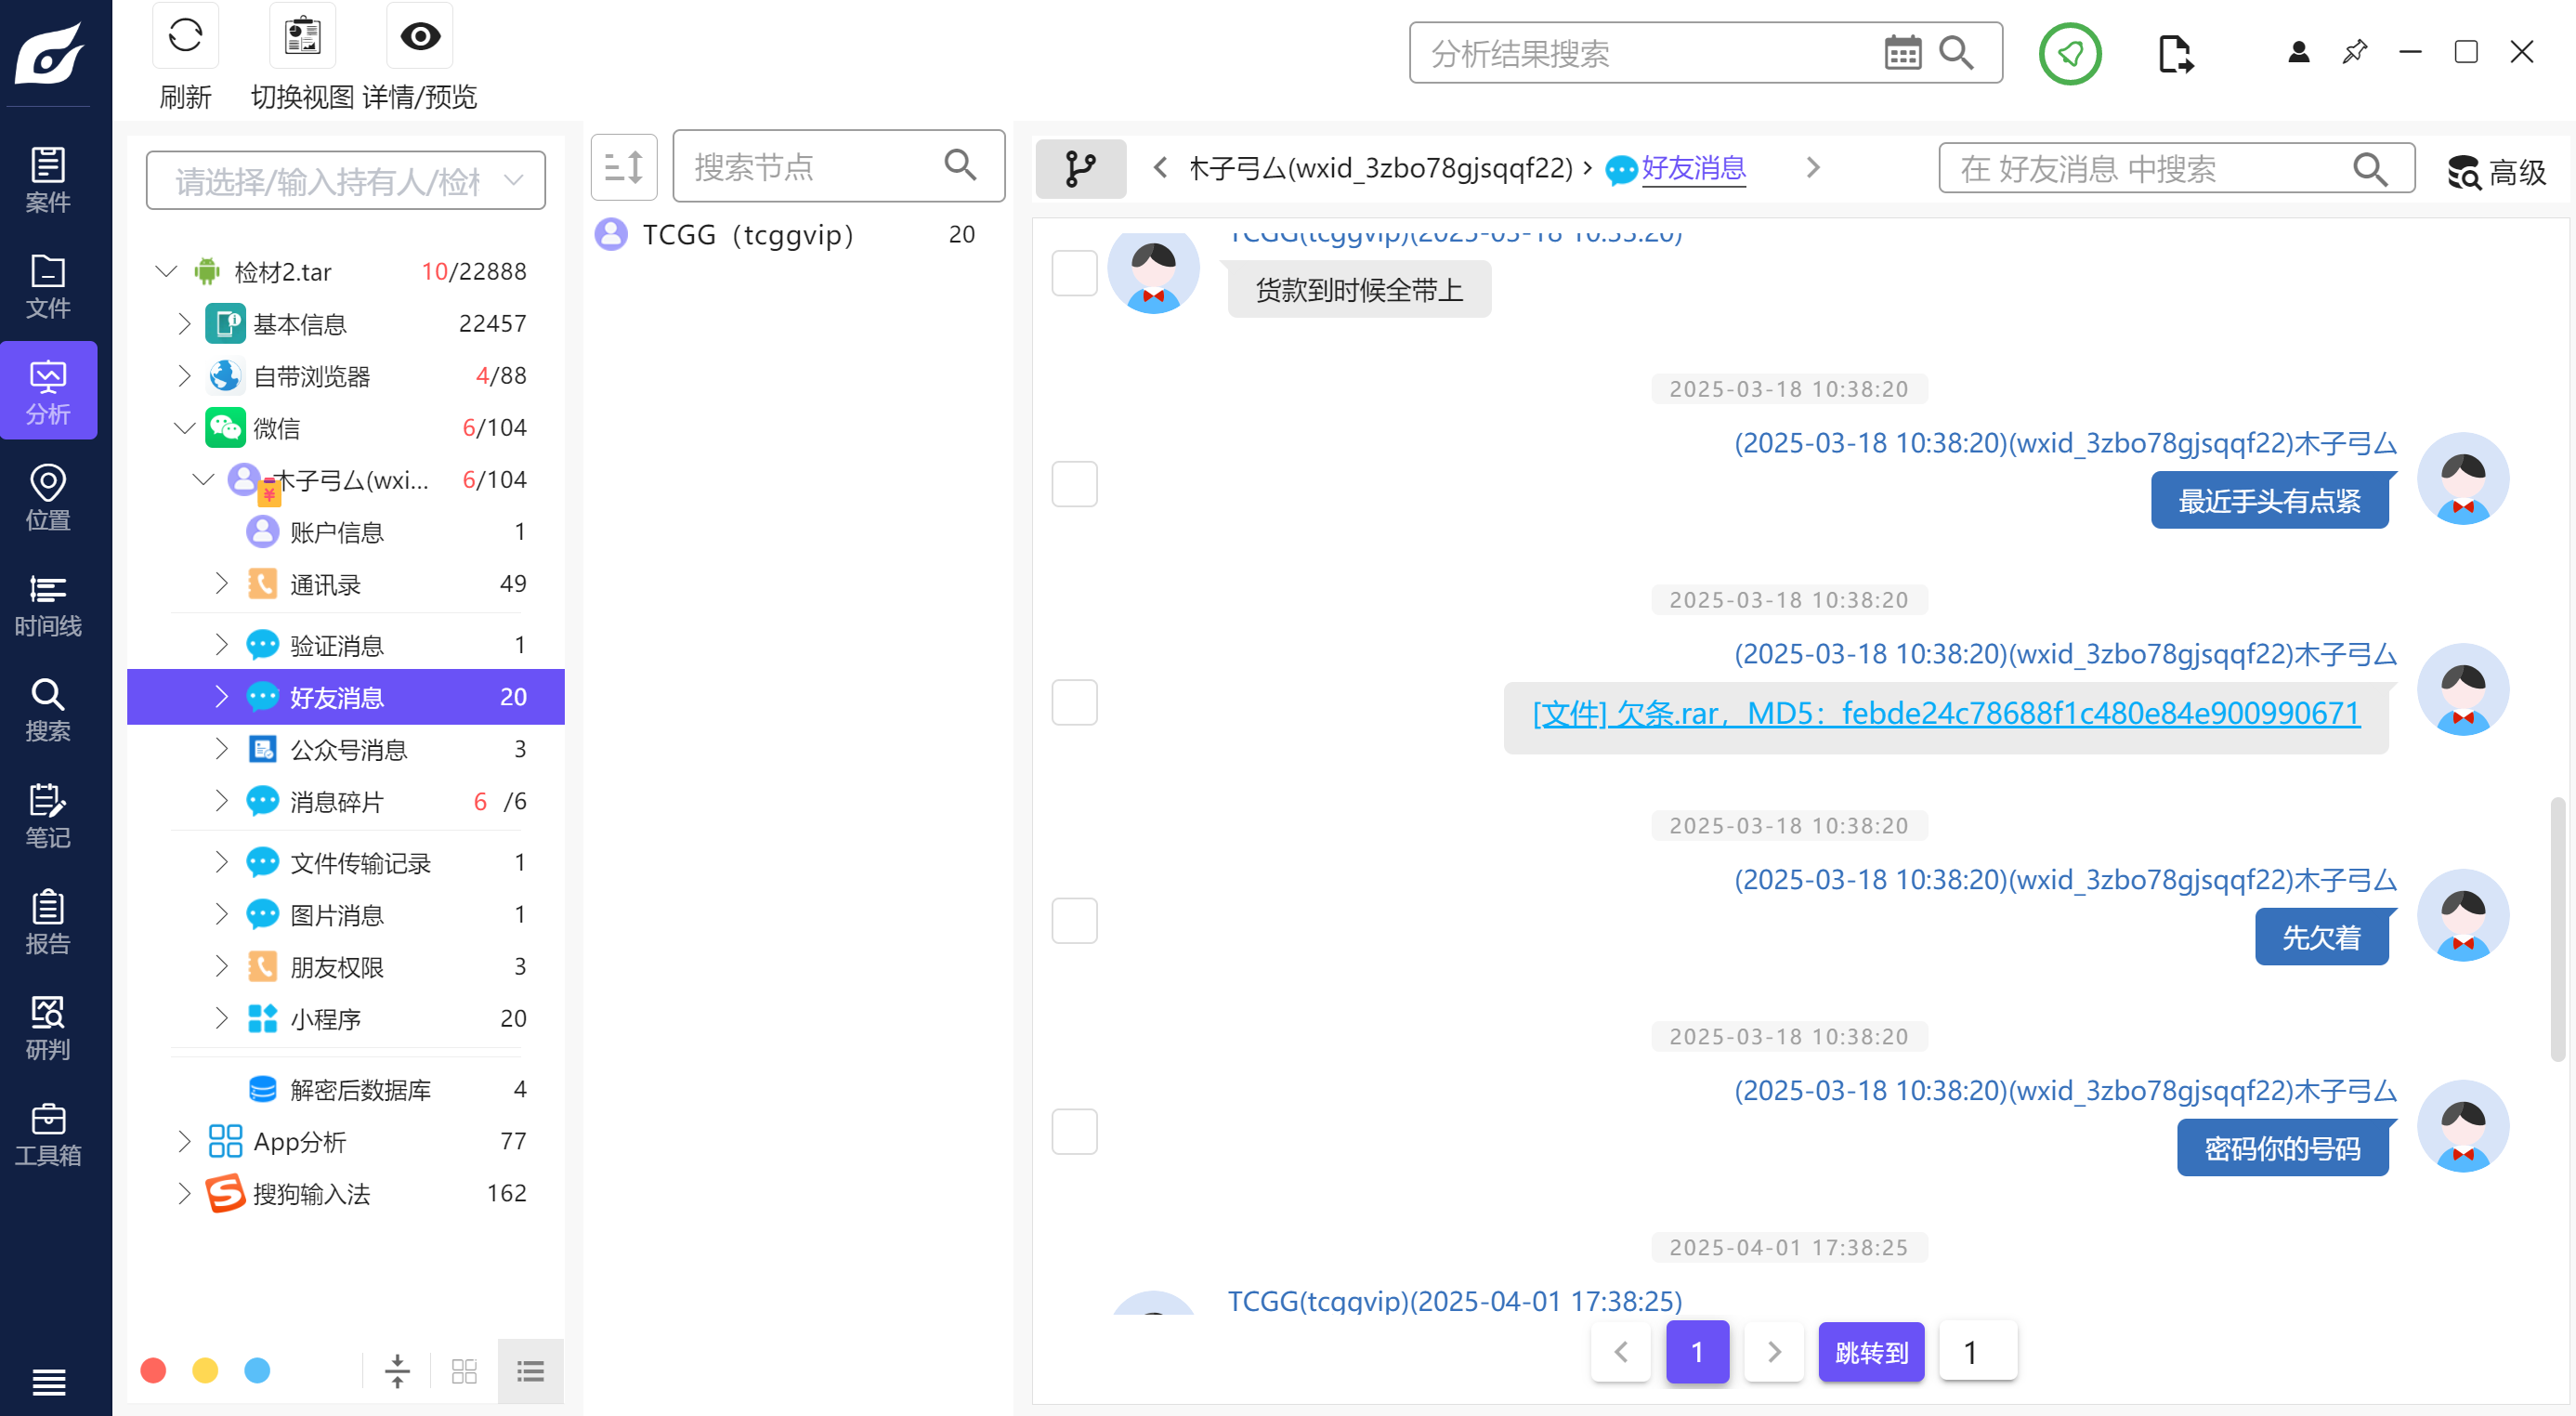The image size is (2576, 1416).
Task: Expand the 搜狗输入法 tree node
Action: 184,1193
